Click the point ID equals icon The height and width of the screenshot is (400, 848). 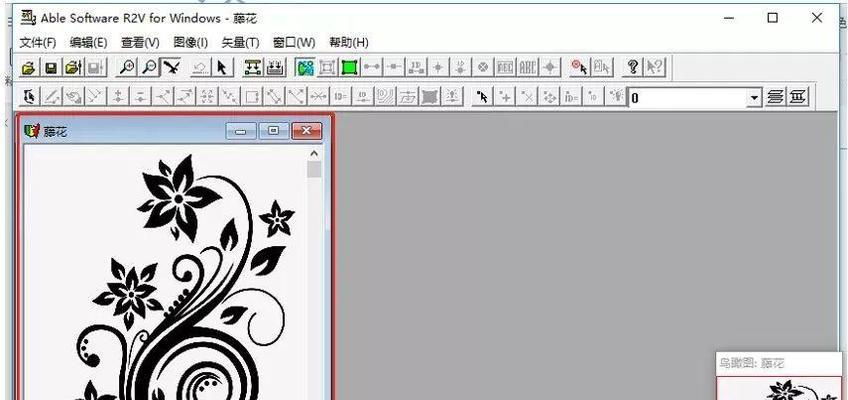click(571, 97)
